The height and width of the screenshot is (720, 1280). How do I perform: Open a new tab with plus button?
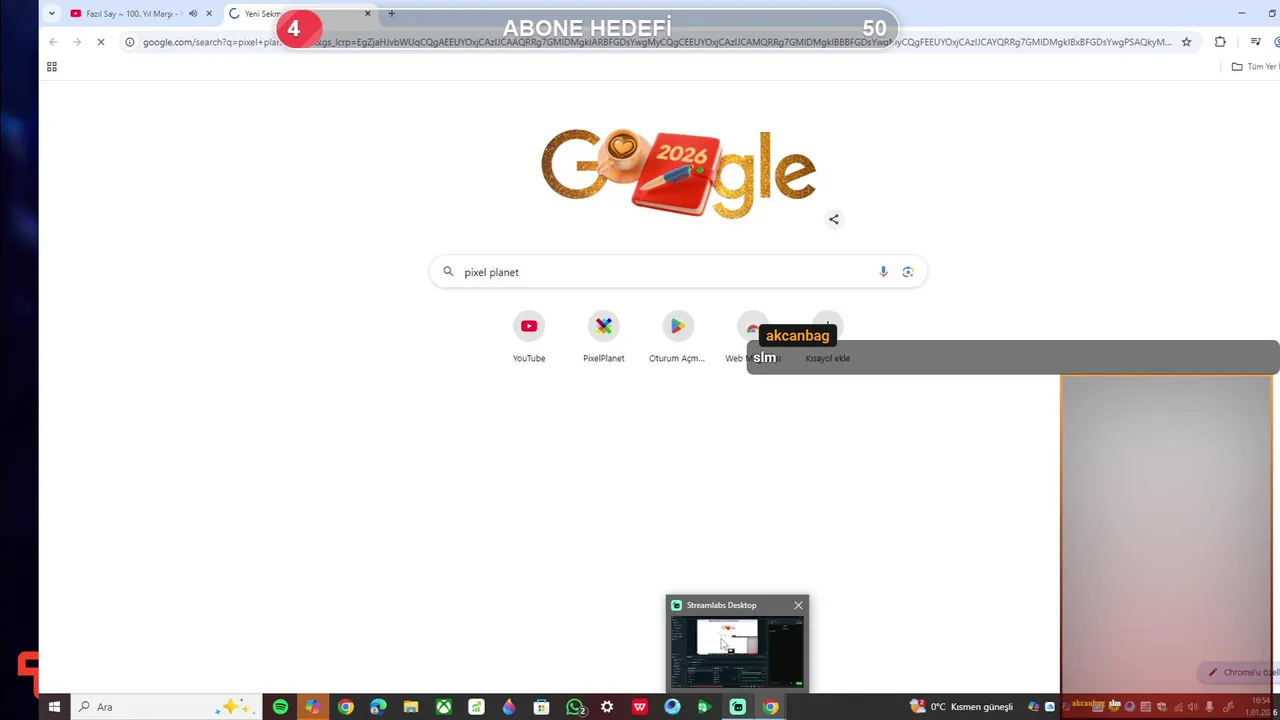[x=391, y=13]
